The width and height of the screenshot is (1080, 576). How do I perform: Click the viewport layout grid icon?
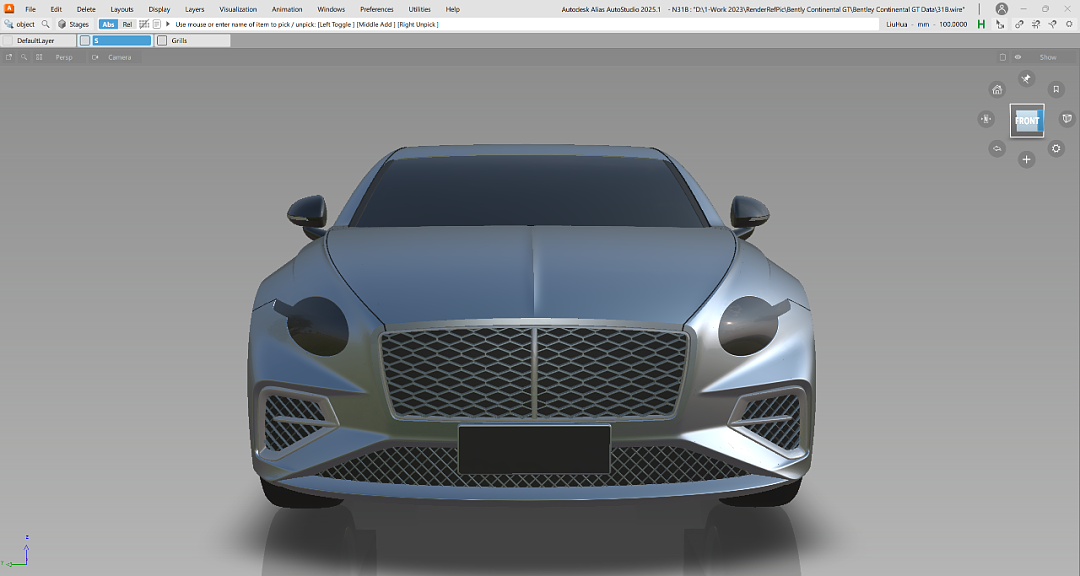point(39,57)
